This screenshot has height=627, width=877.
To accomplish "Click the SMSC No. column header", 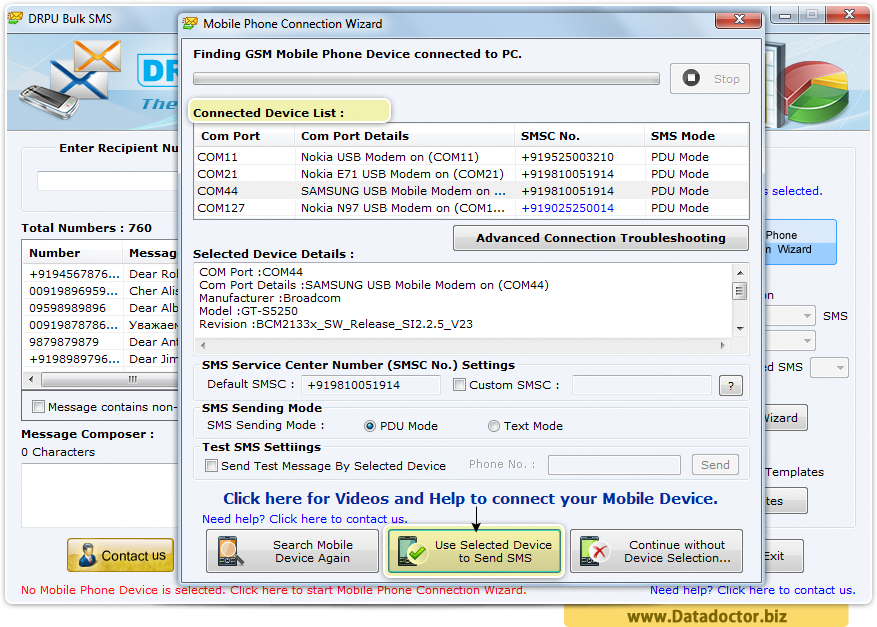I will [579, 136].
